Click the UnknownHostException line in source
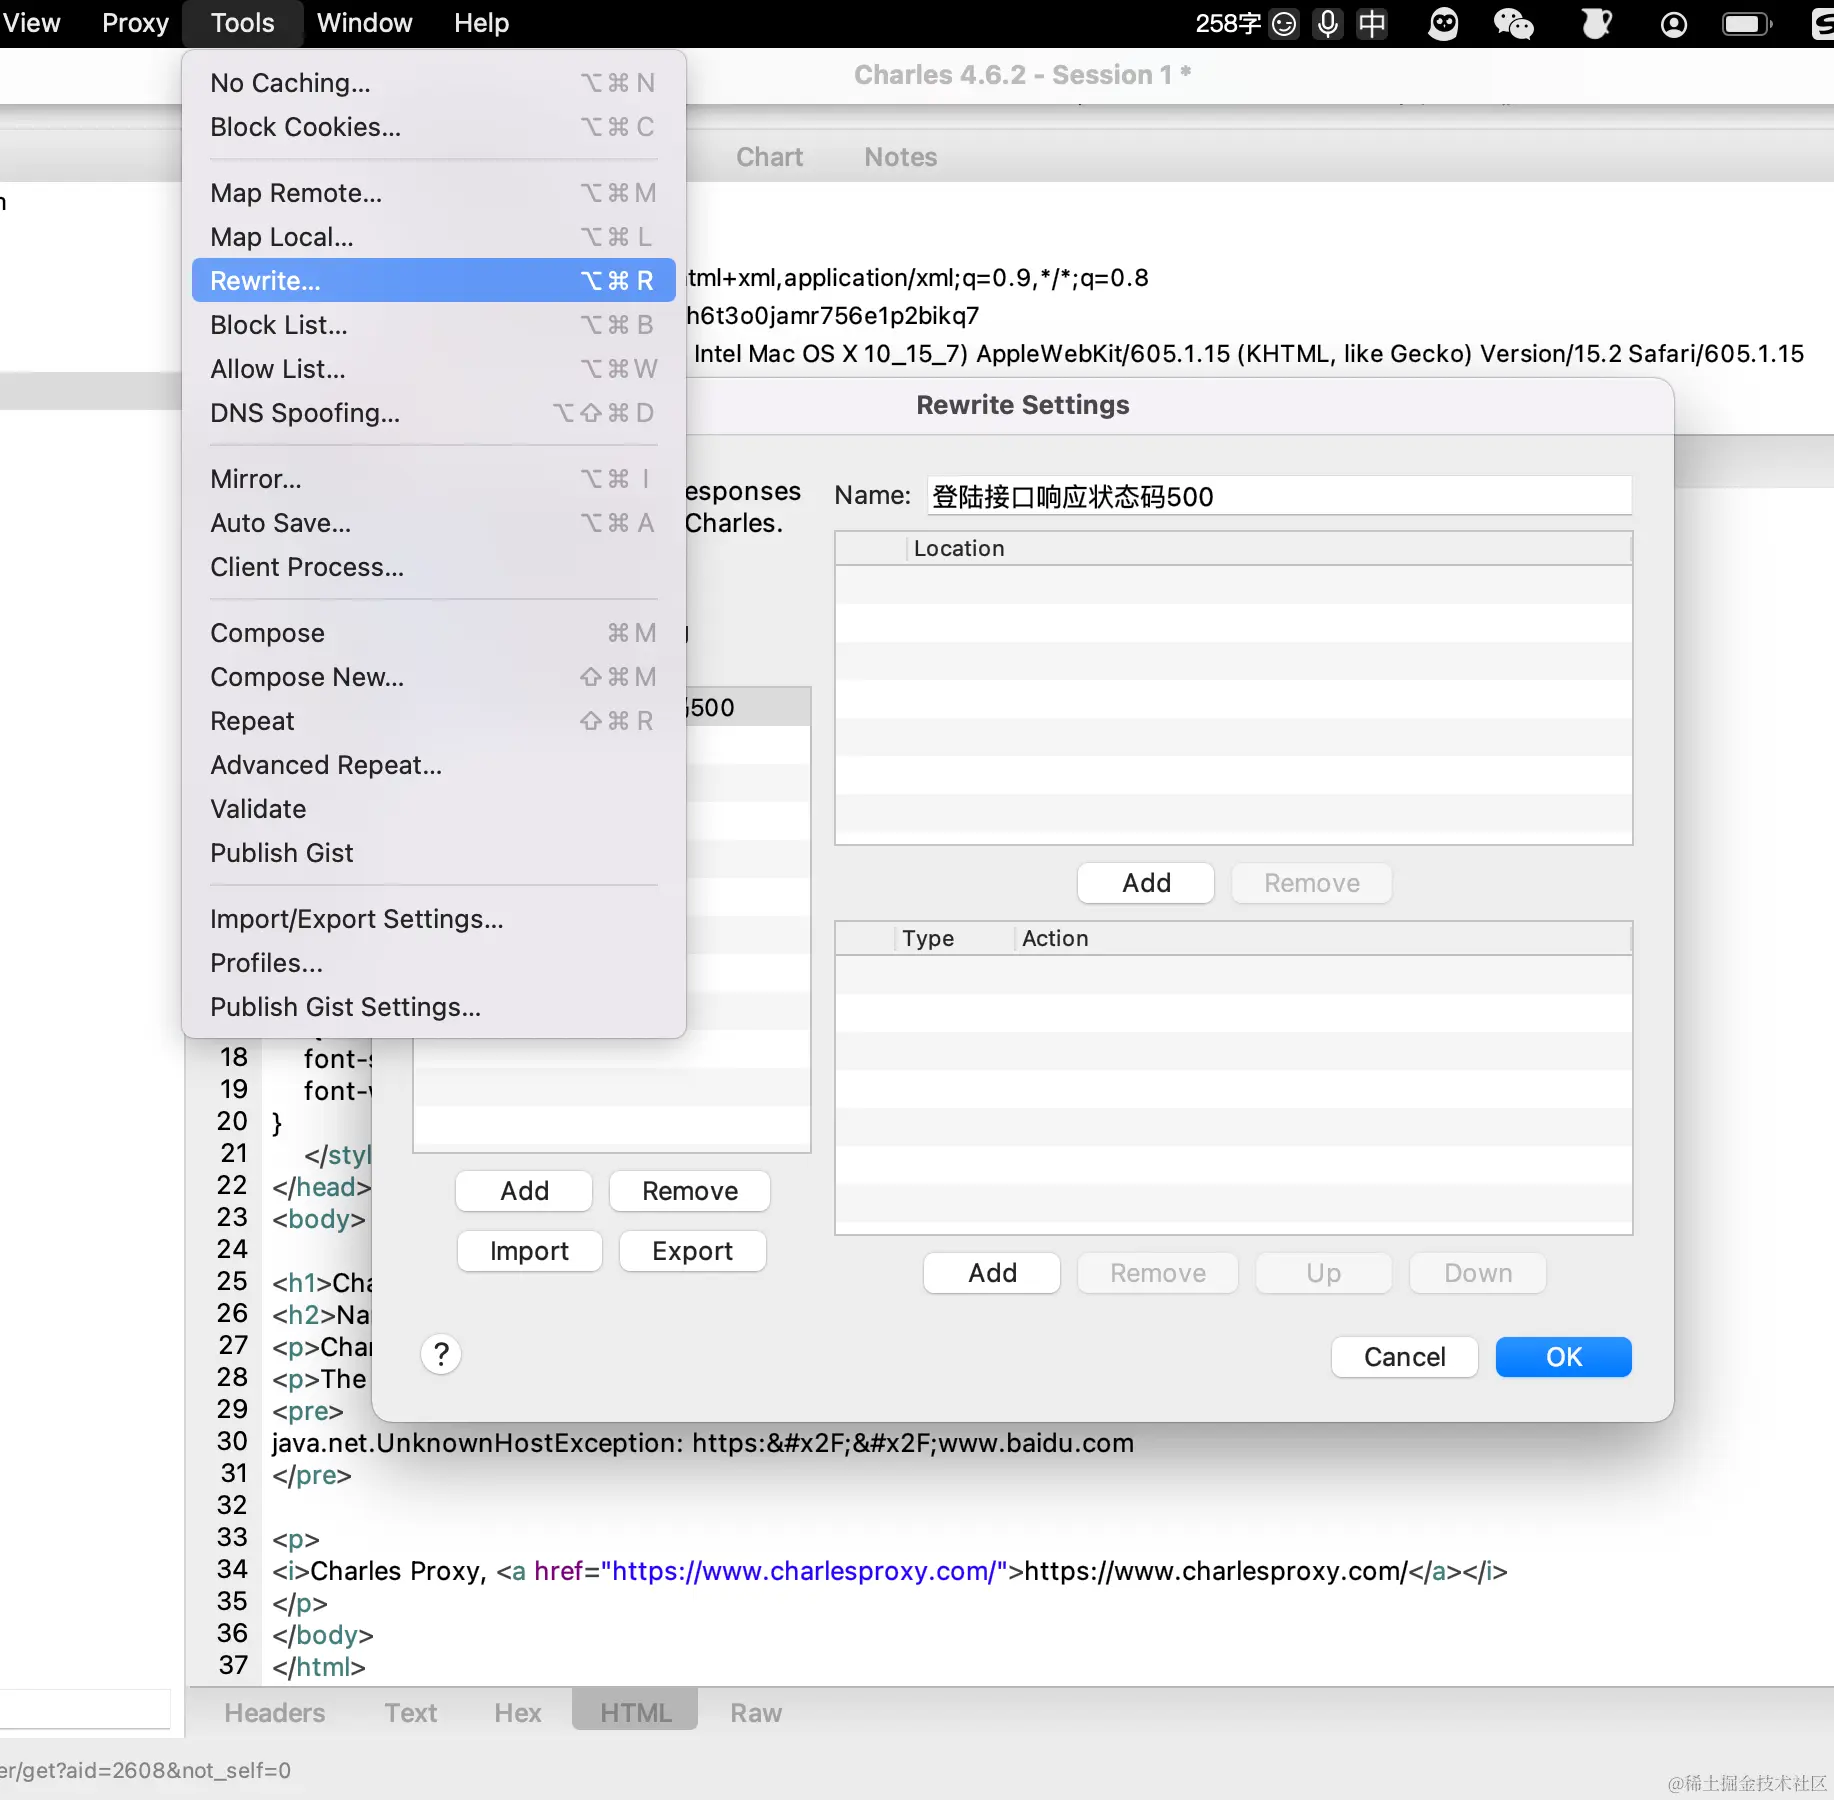 click(x=703, y=1443)
